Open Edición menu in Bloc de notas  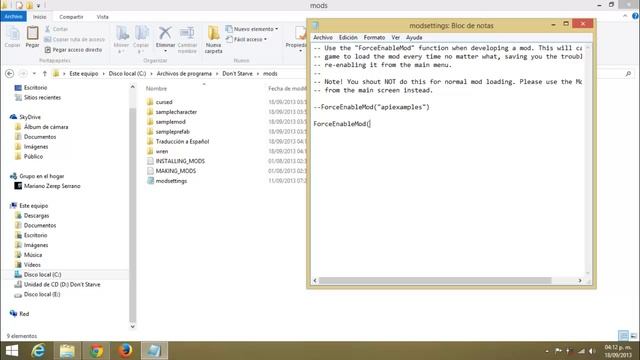[x=348, y=37]
